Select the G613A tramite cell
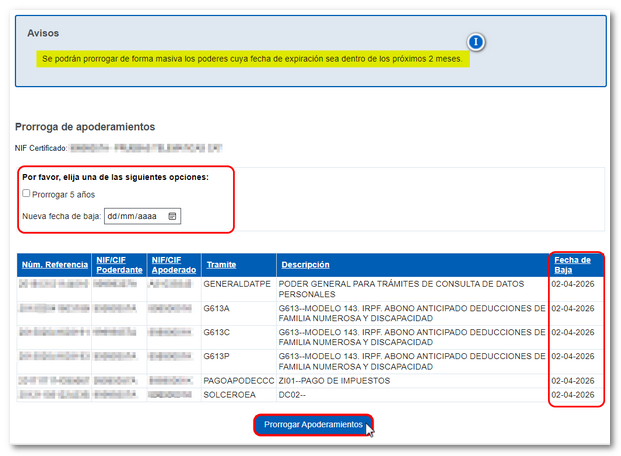621x456 pixels. click(217, 308)
